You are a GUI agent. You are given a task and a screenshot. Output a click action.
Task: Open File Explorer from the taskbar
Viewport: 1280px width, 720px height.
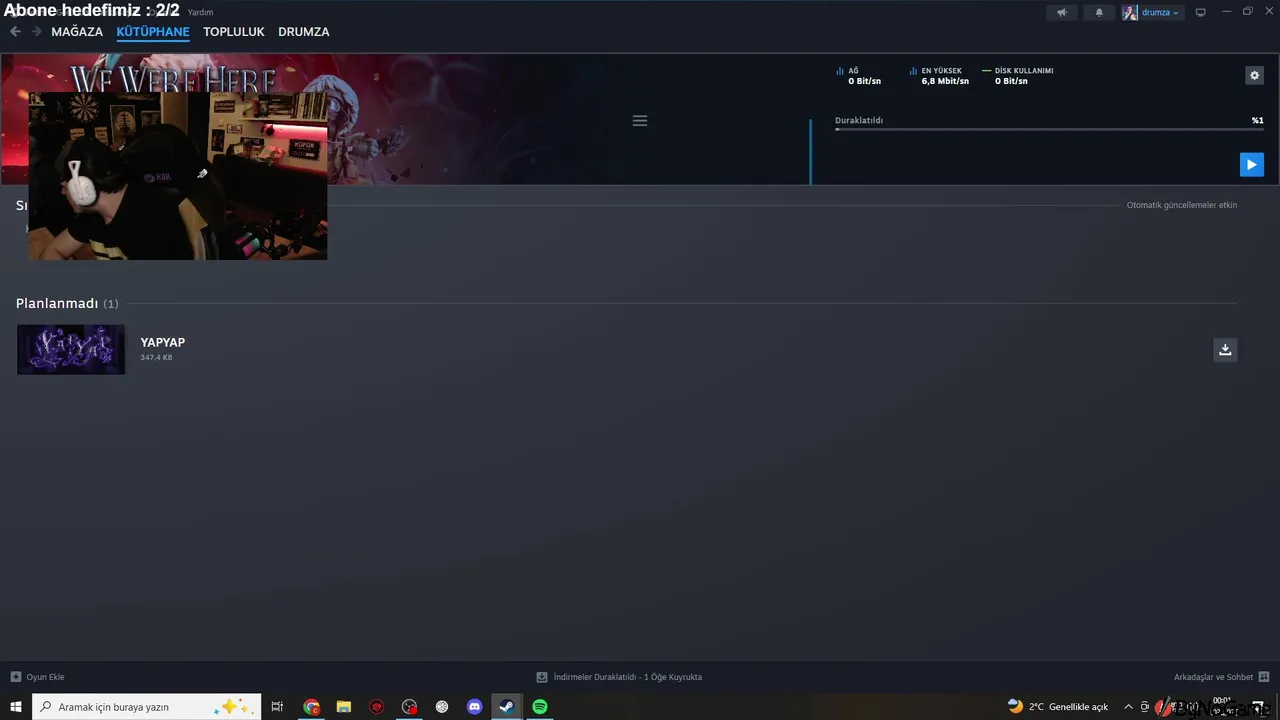[344, 707]
